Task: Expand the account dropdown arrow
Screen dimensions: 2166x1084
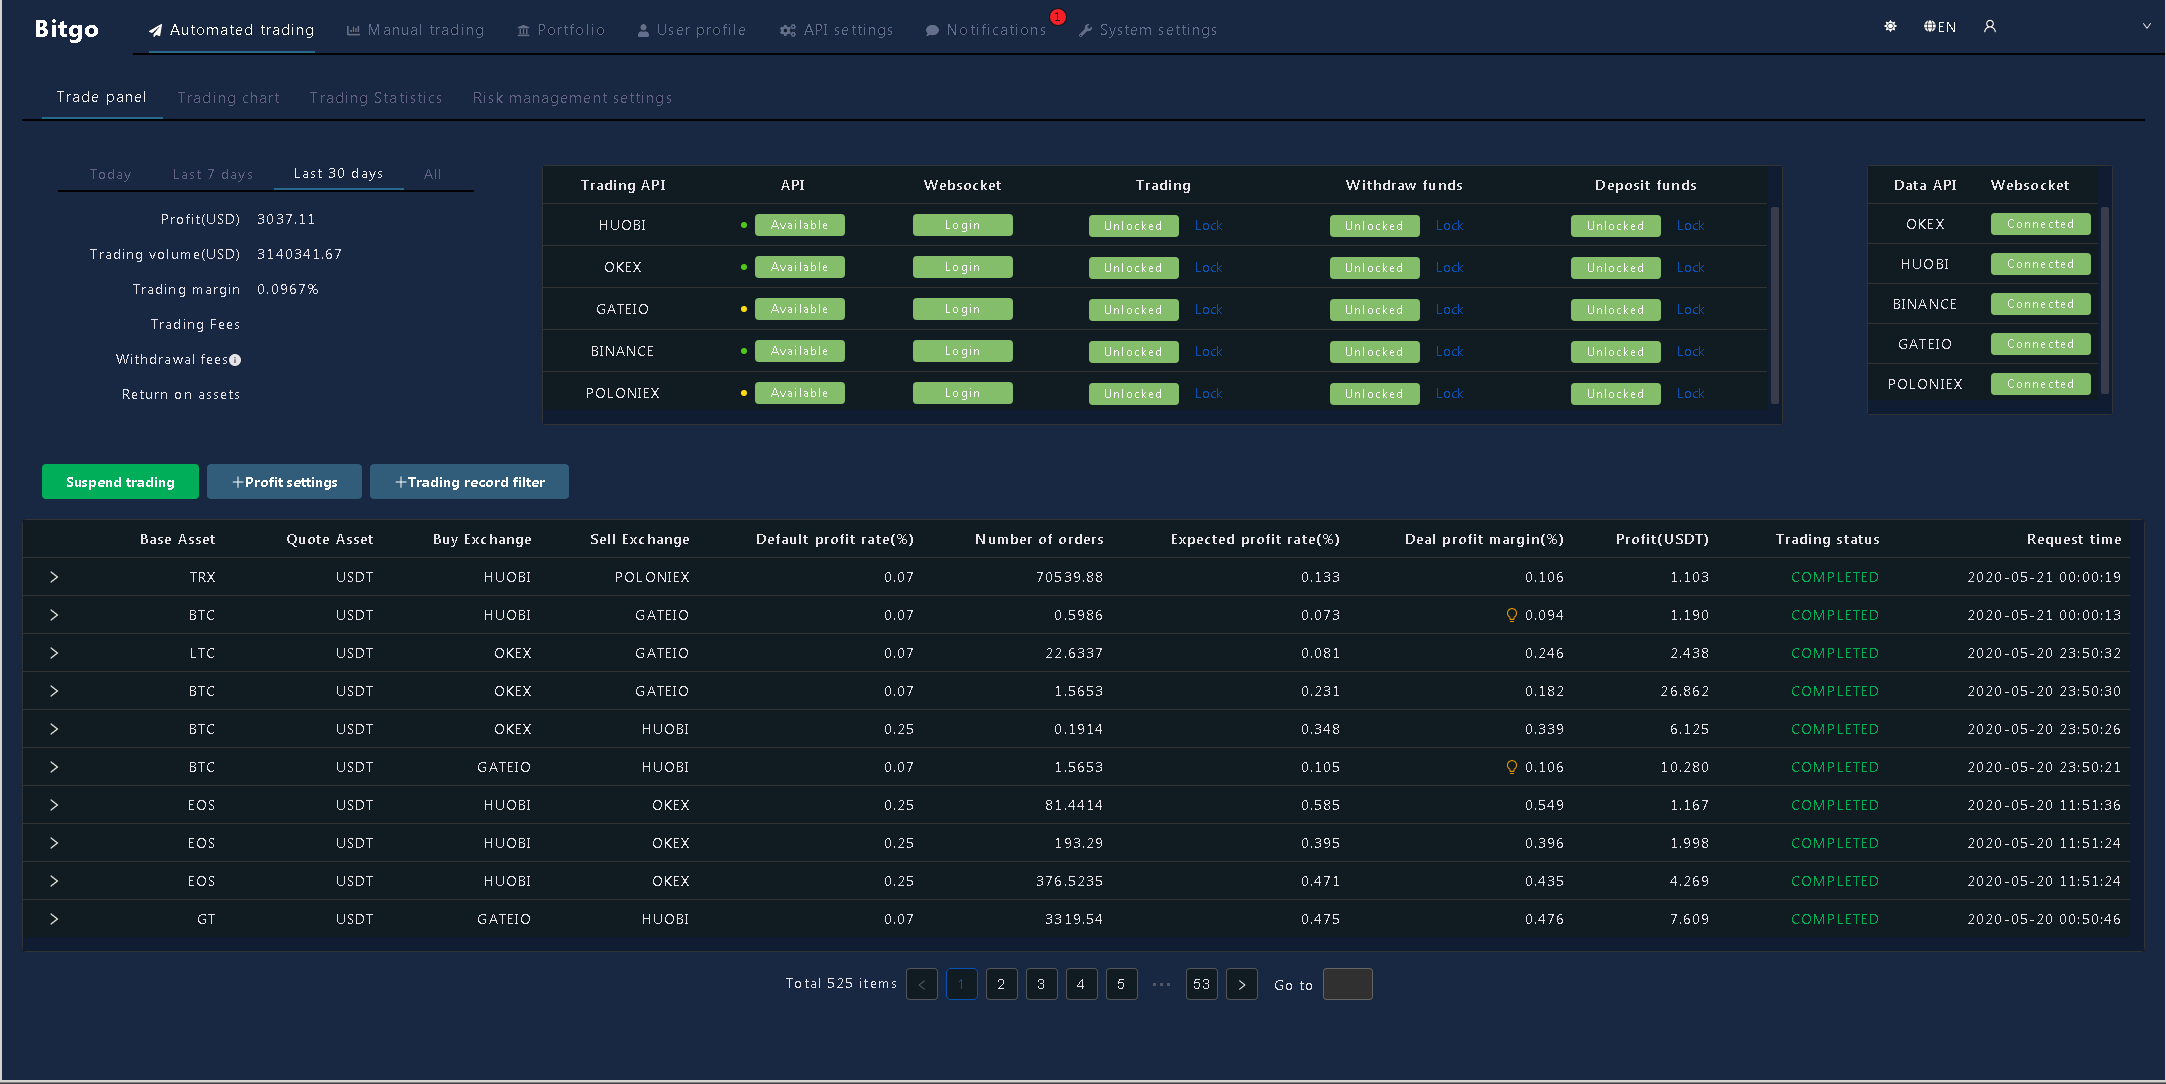Action: [2146, 27]
